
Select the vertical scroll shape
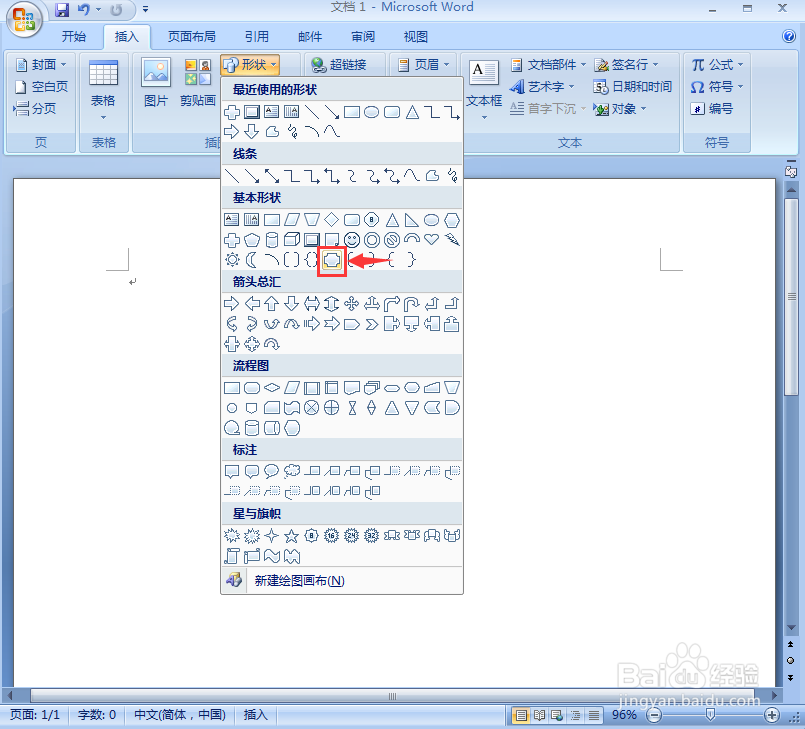(232, 556)
